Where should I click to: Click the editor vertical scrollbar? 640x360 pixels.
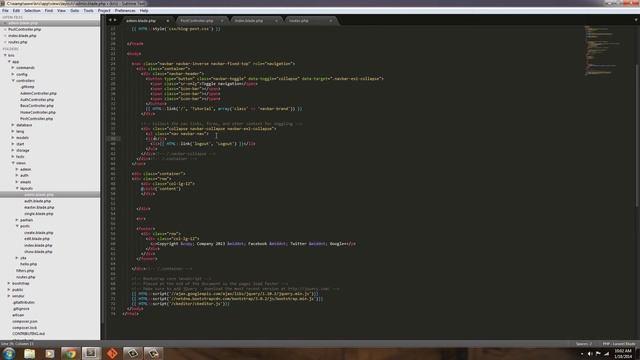point(638,135)
